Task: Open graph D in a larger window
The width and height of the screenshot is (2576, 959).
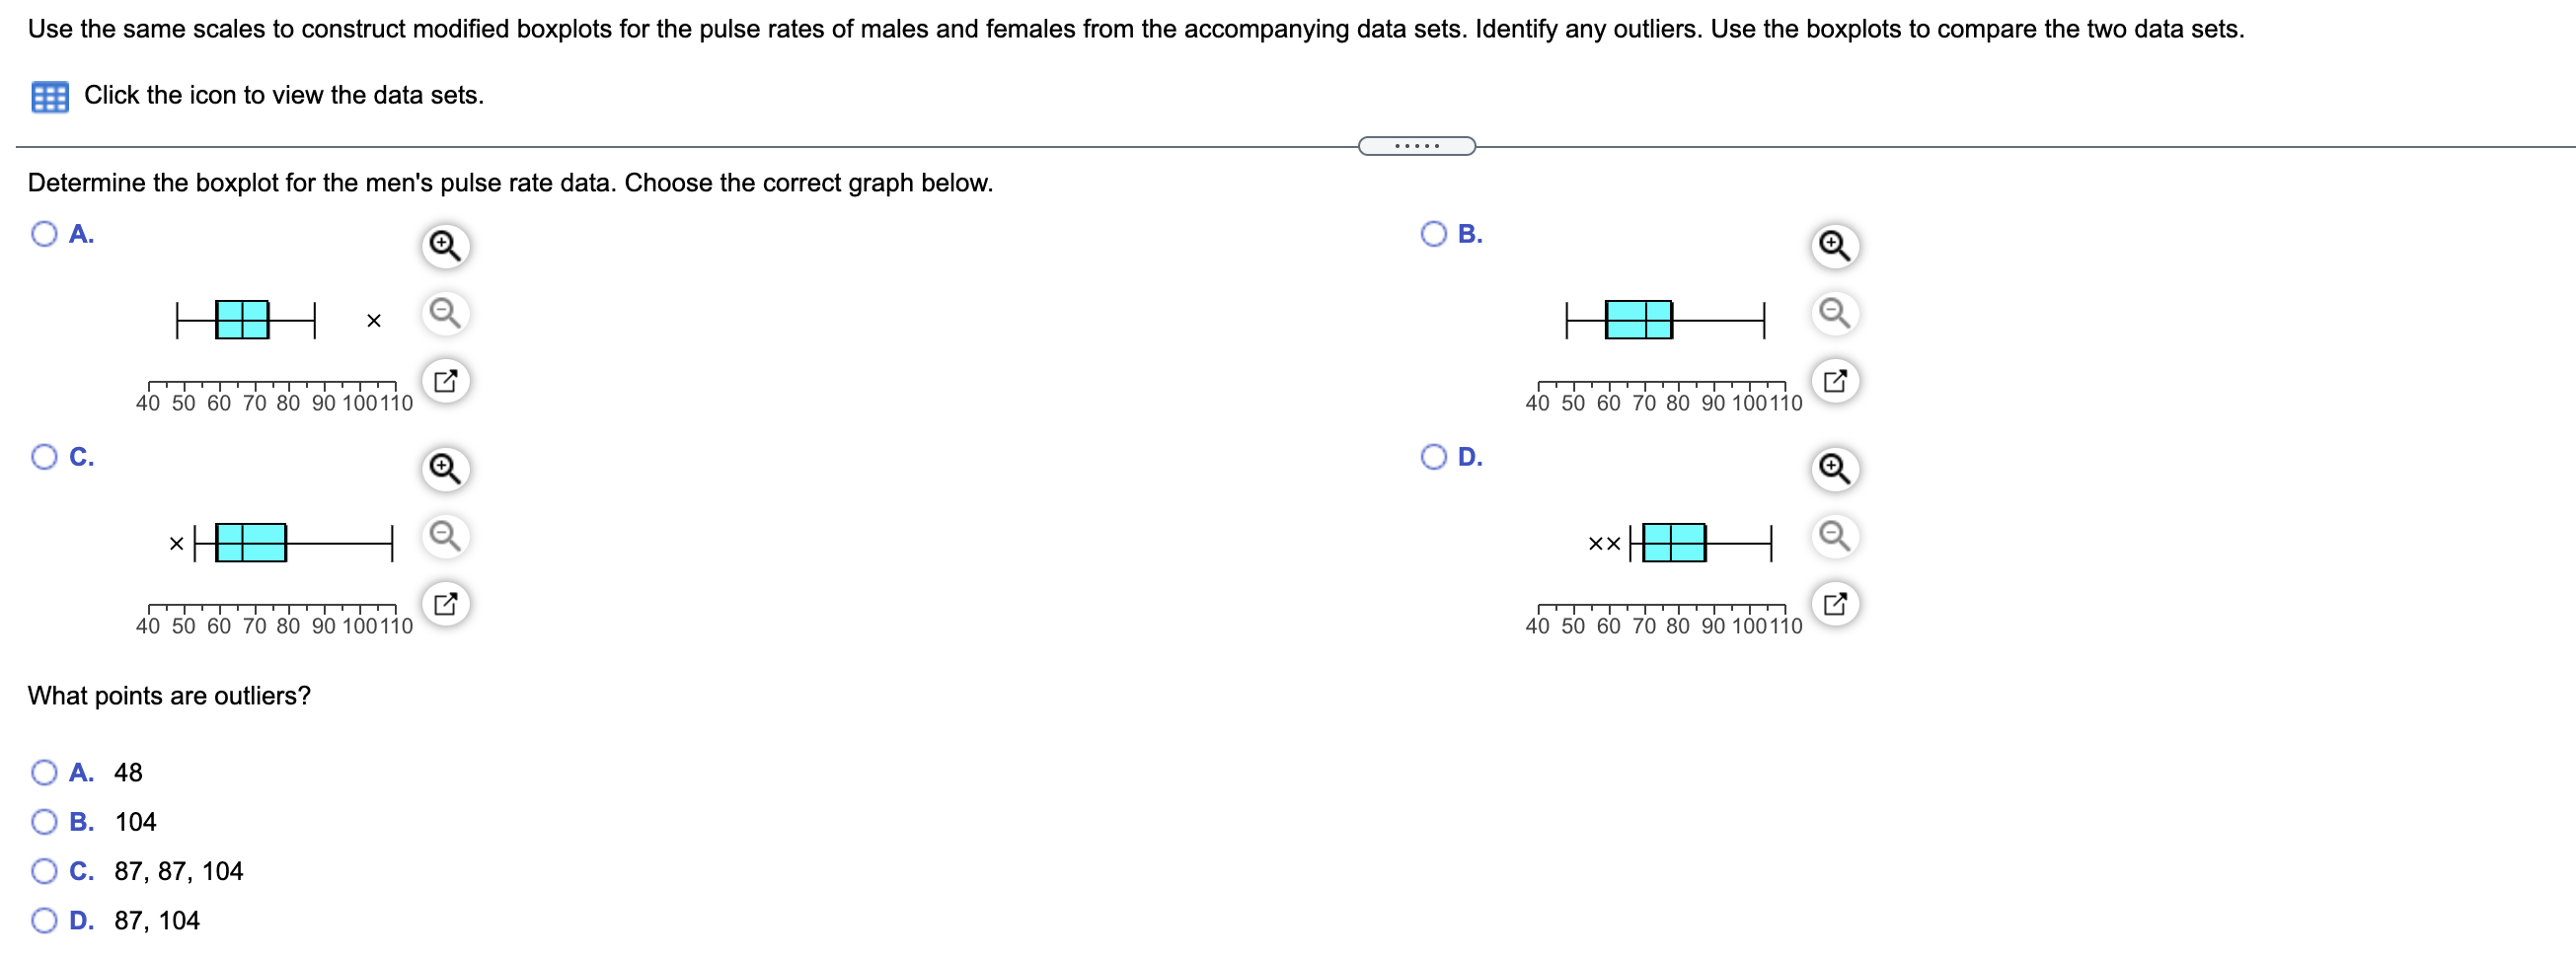Action: tap(1834, 603)
